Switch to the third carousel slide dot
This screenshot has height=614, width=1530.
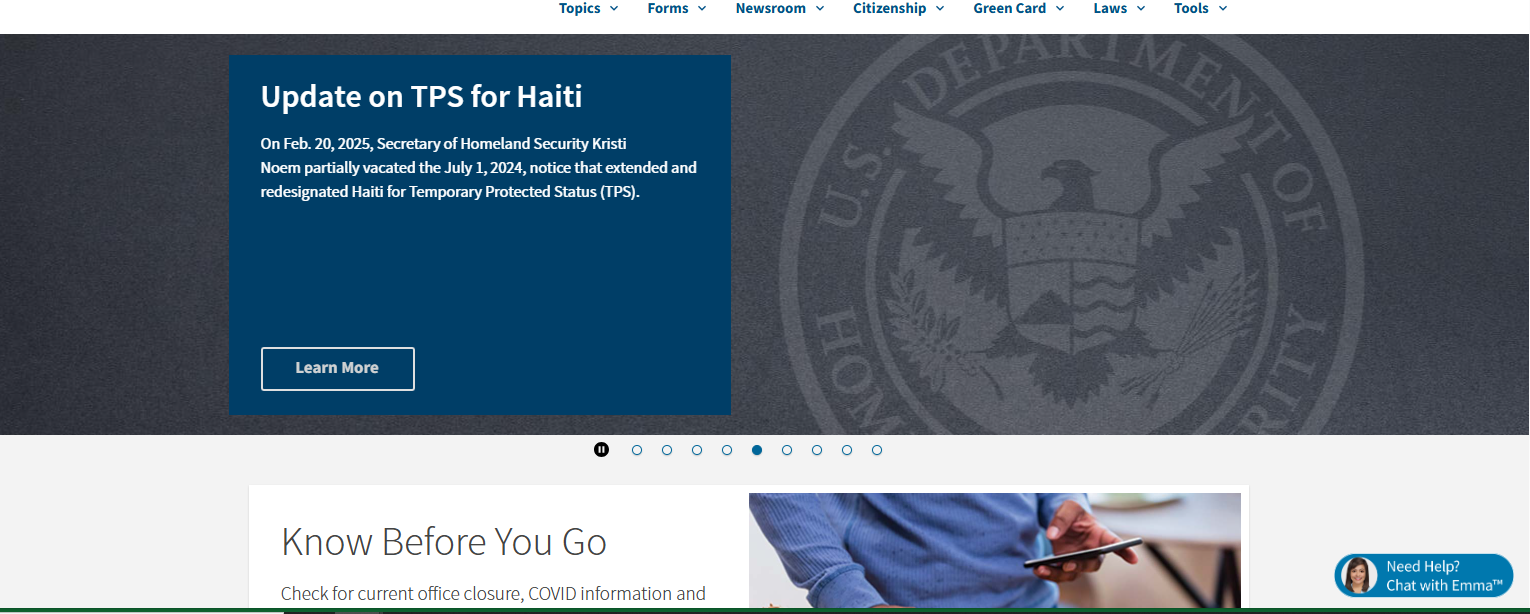click(x=697, y=450)
